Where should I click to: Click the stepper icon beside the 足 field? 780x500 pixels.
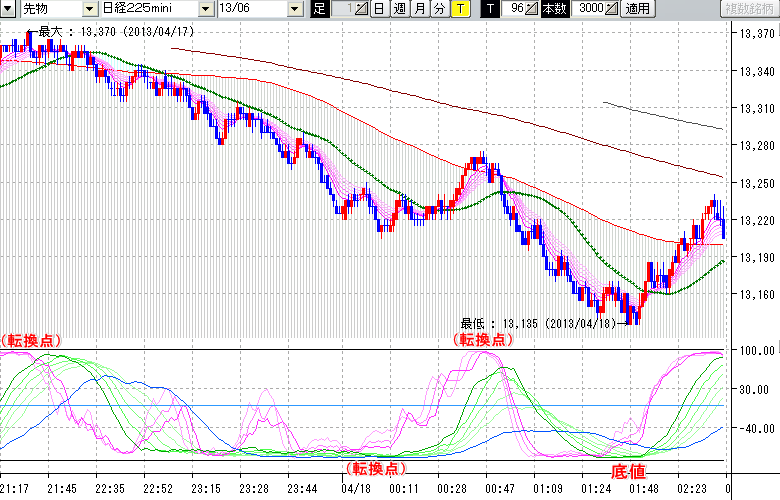[362, 9]
